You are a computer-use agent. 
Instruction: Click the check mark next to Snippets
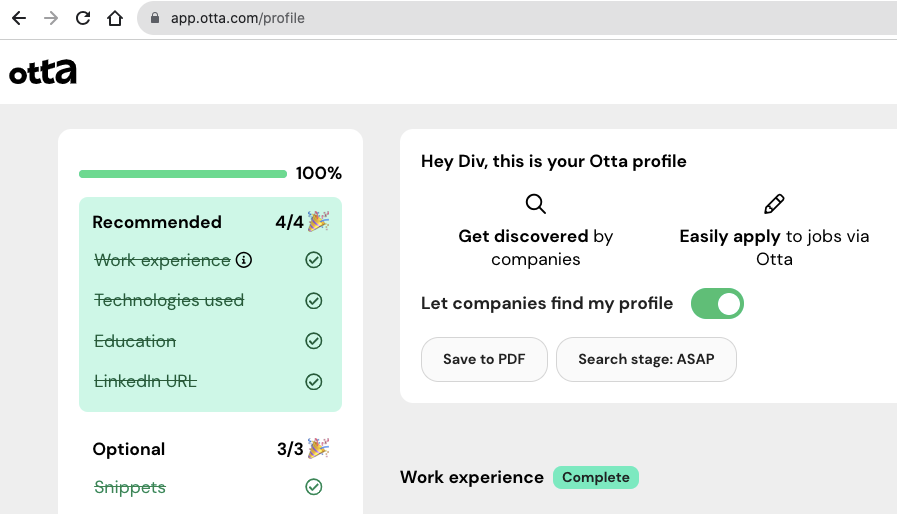(313, 487)
